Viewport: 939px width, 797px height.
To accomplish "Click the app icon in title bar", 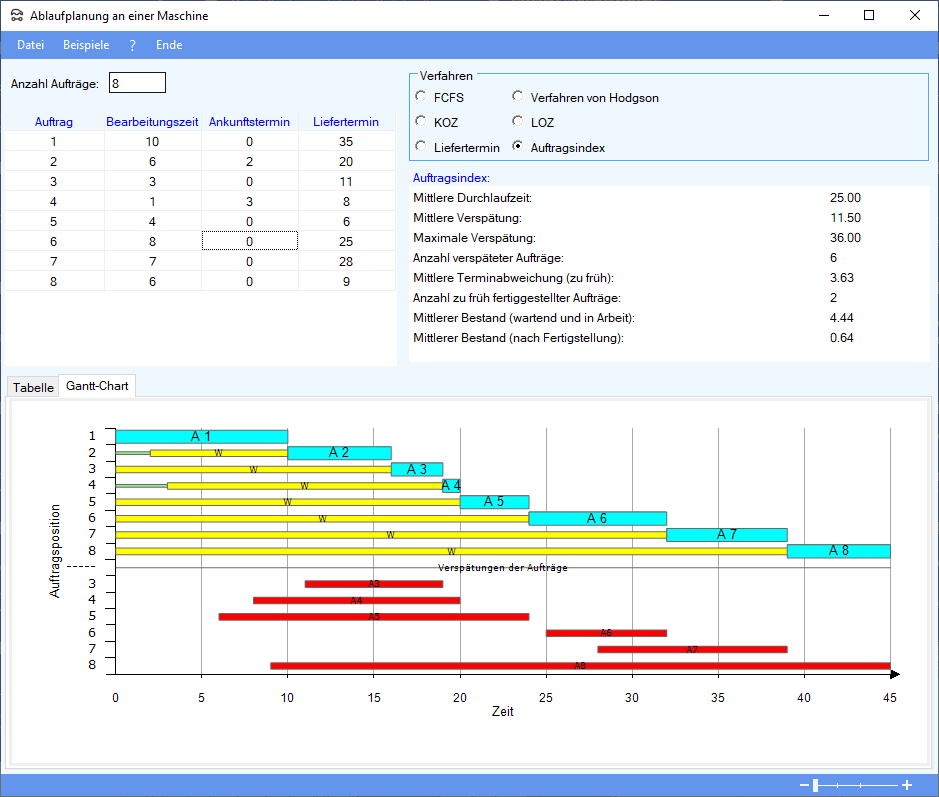I will click(17, 16).
